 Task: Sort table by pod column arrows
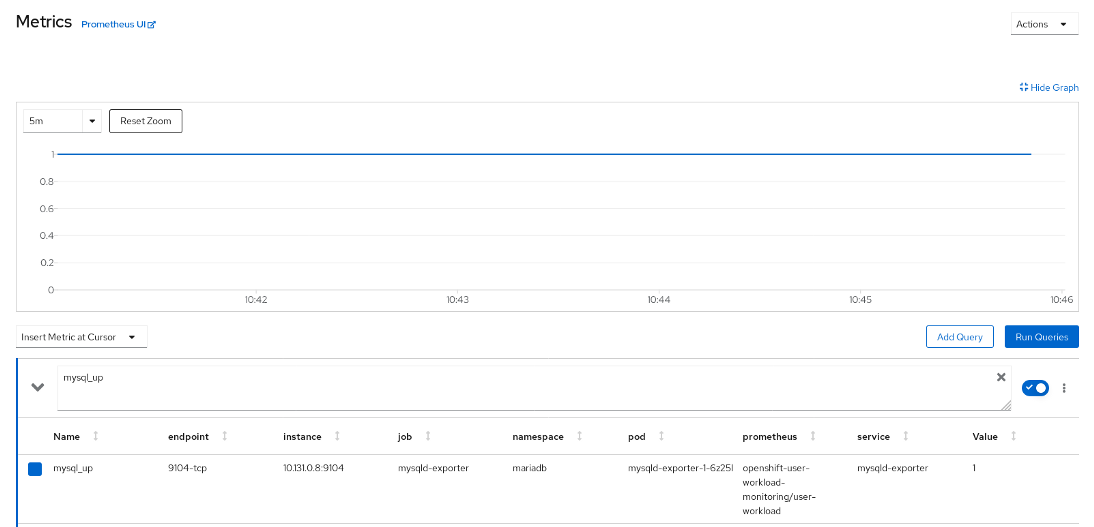661,436
